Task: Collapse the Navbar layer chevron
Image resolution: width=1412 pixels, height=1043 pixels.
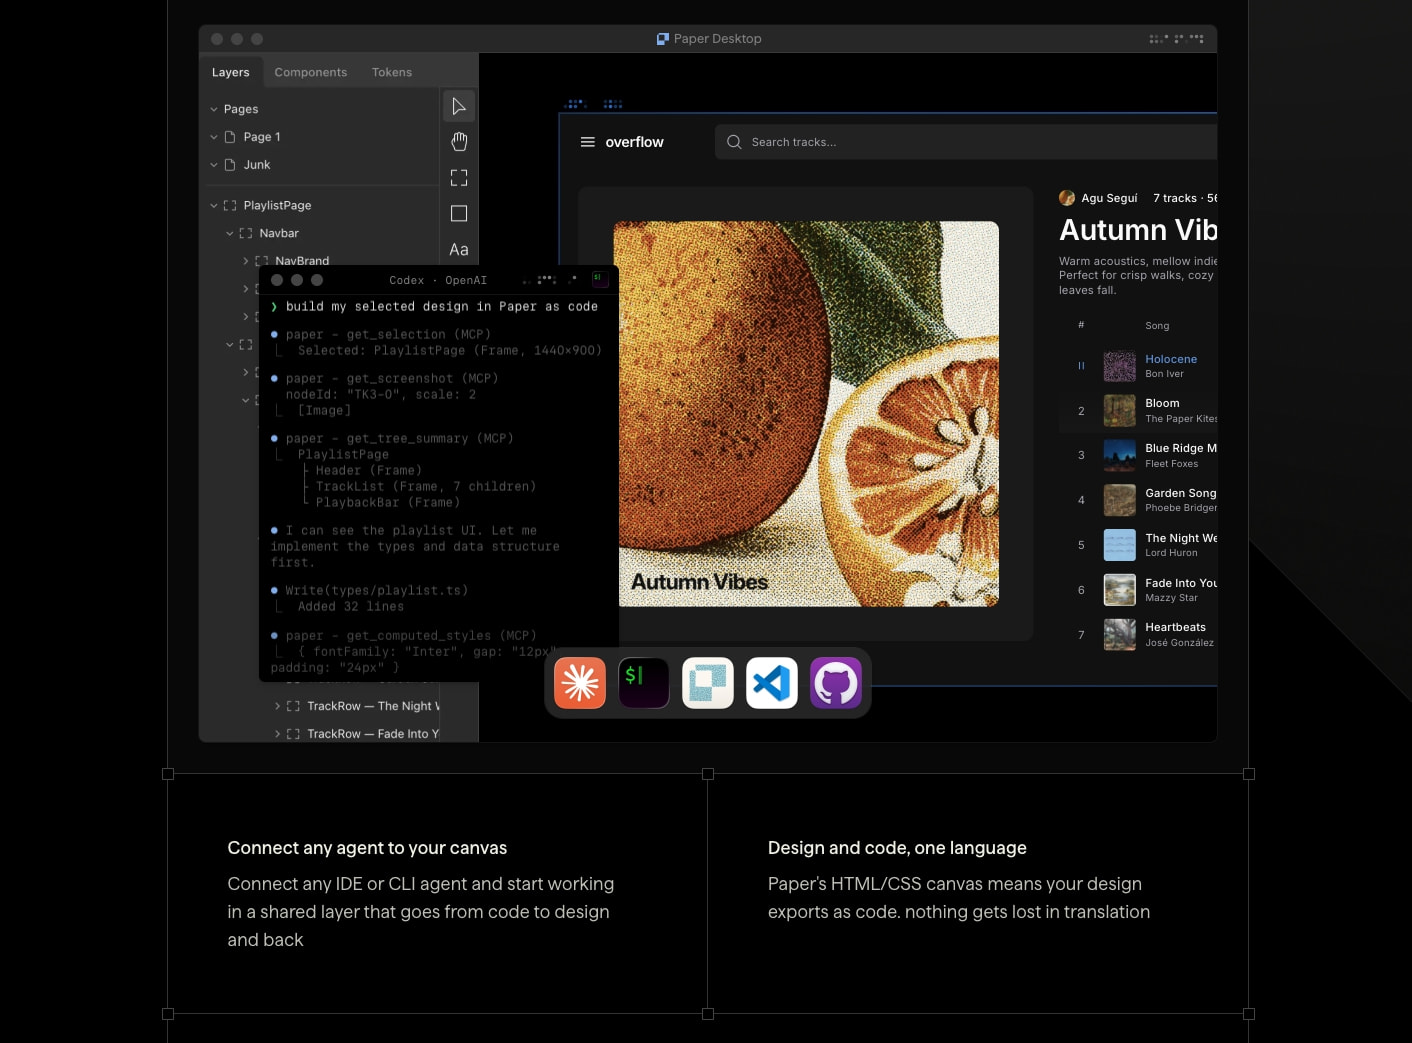Action: click(x=230, y=233)
